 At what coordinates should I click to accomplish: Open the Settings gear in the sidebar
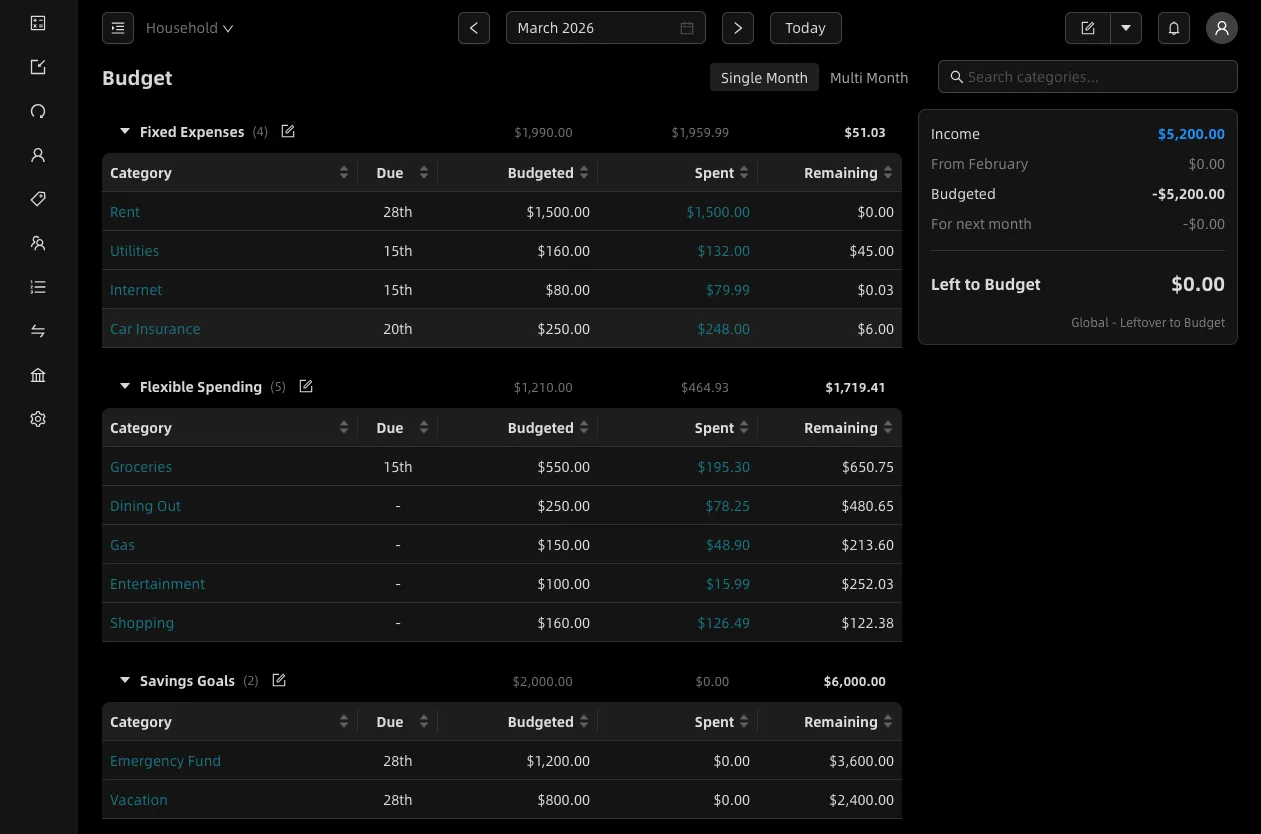coord(37,418)
